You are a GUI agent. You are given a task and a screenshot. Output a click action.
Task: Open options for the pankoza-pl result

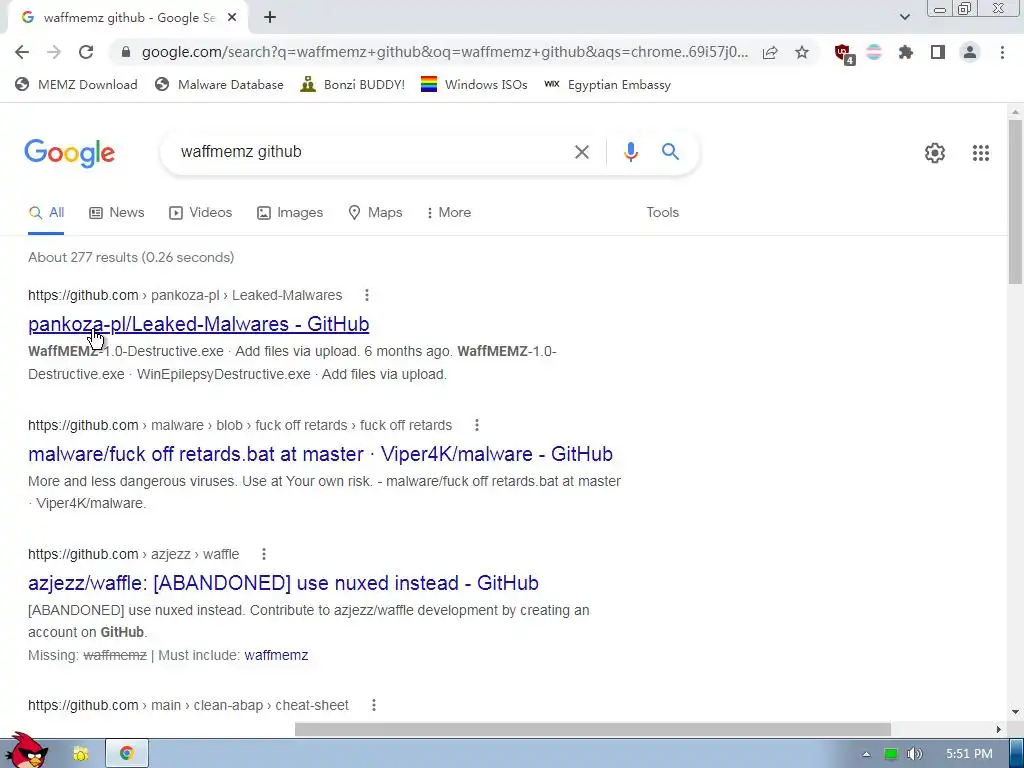(367, 295)
